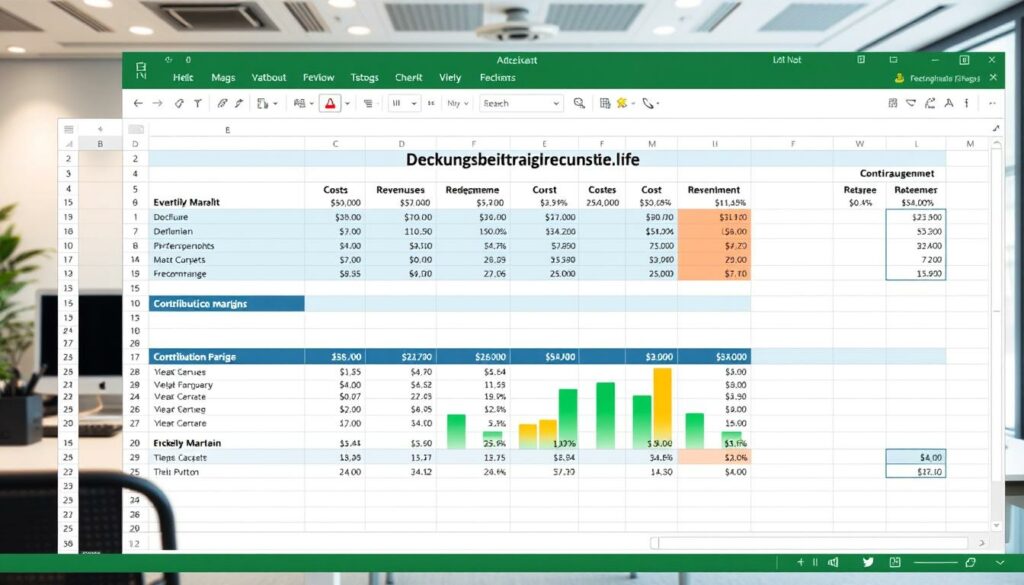Click the yellow star highlight icon
This screenshot has height=585, width=1024.
[x=622, y=103]
